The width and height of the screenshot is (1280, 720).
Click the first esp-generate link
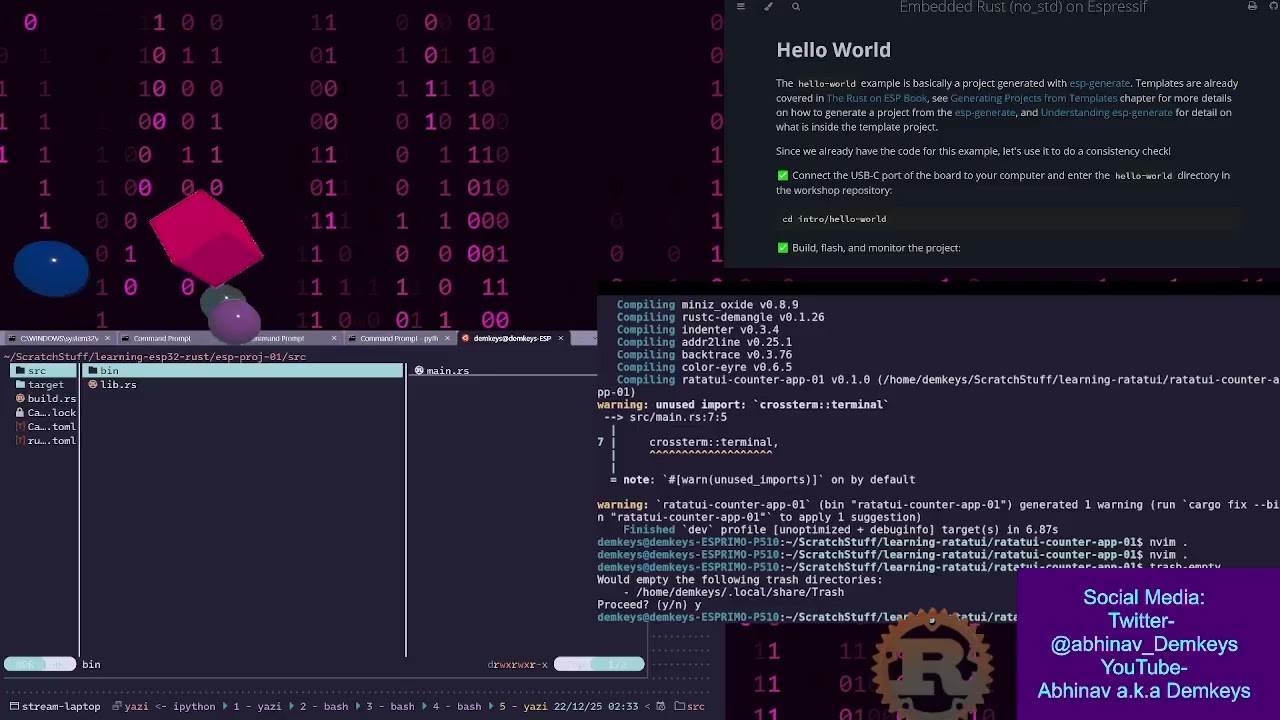tap(1099, 83)
